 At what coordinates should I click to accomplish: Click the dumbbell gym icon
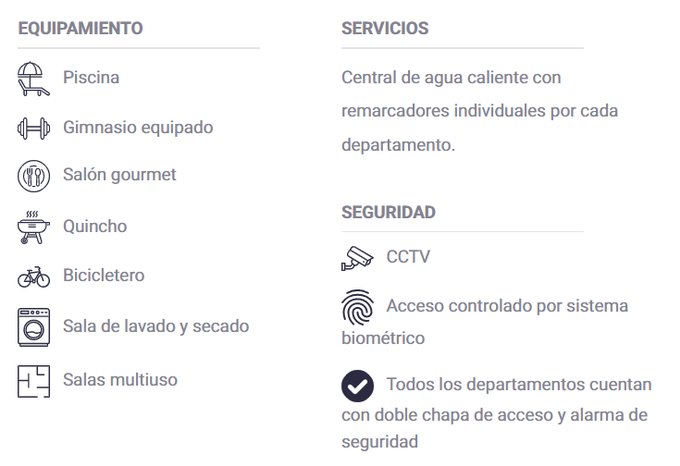[33, 129]
